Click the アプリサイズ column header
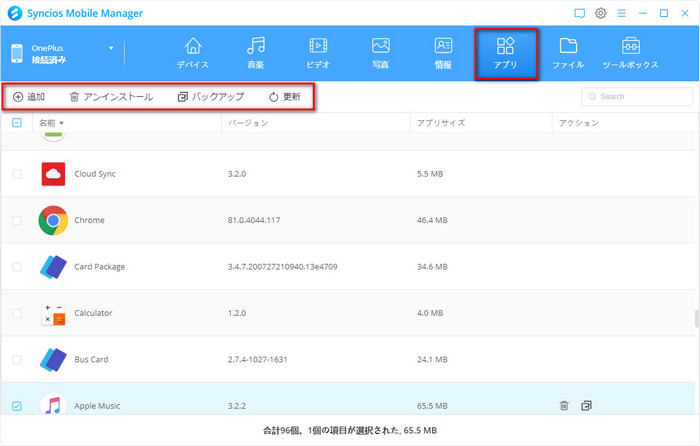This screenshot has width=700, height=446. [441, 123]
